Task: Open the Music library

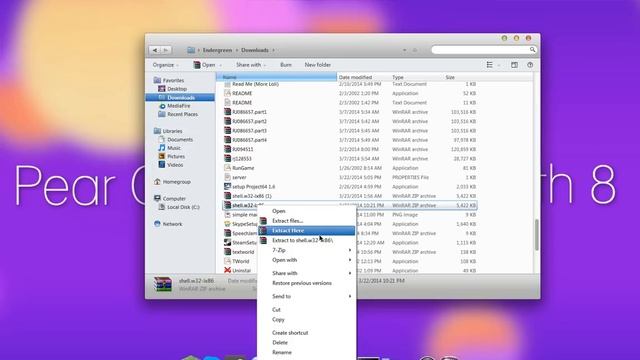Action: pos(173,148)
